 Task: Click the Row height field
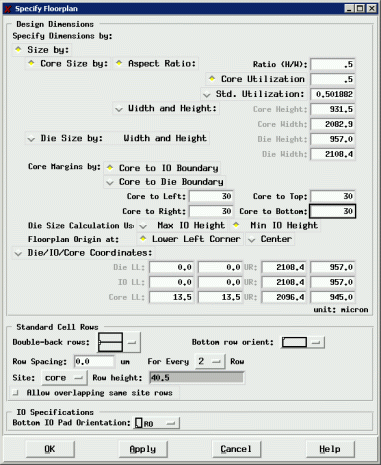point(196,378)
